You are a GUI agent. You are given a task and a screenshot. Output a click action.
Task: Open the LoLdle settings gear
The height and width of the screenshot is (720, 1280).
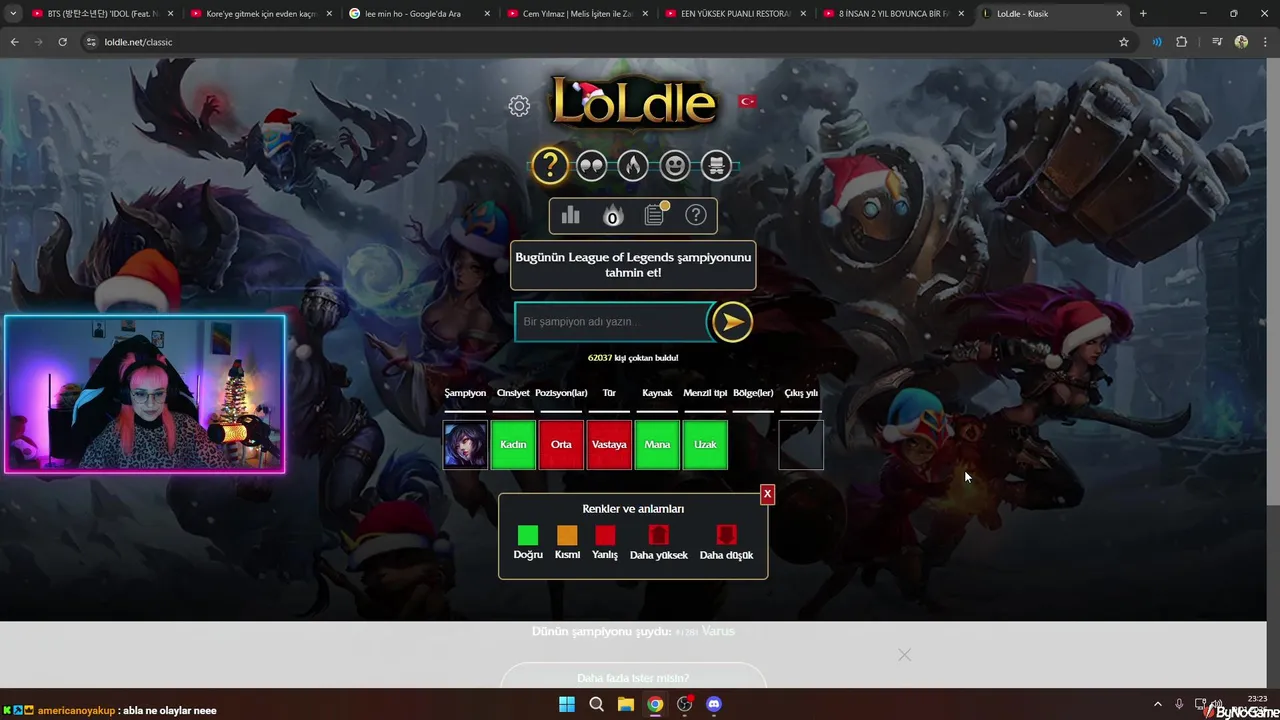518,106
